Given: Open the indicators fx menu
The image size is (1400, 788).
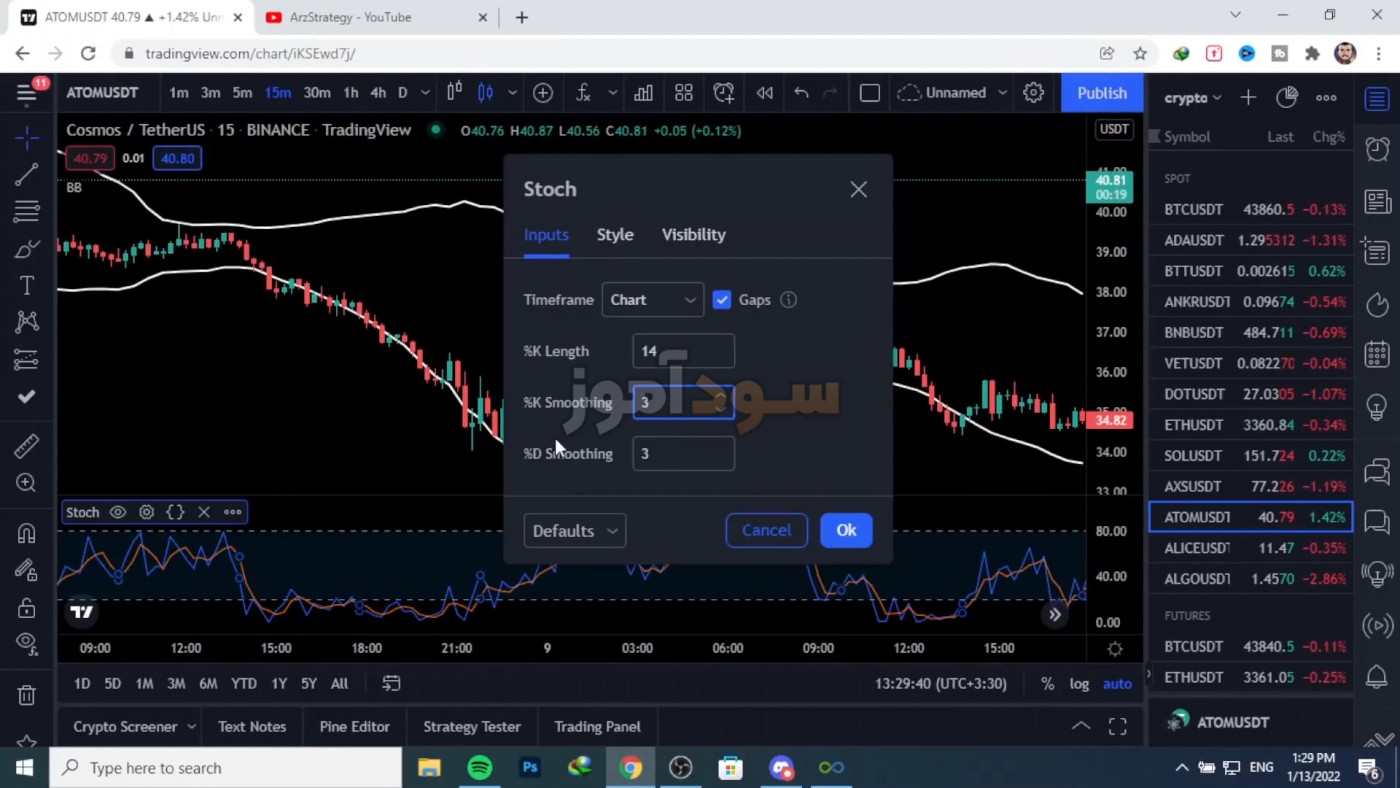Looking at the screenshot, I should tap(583, 93).
